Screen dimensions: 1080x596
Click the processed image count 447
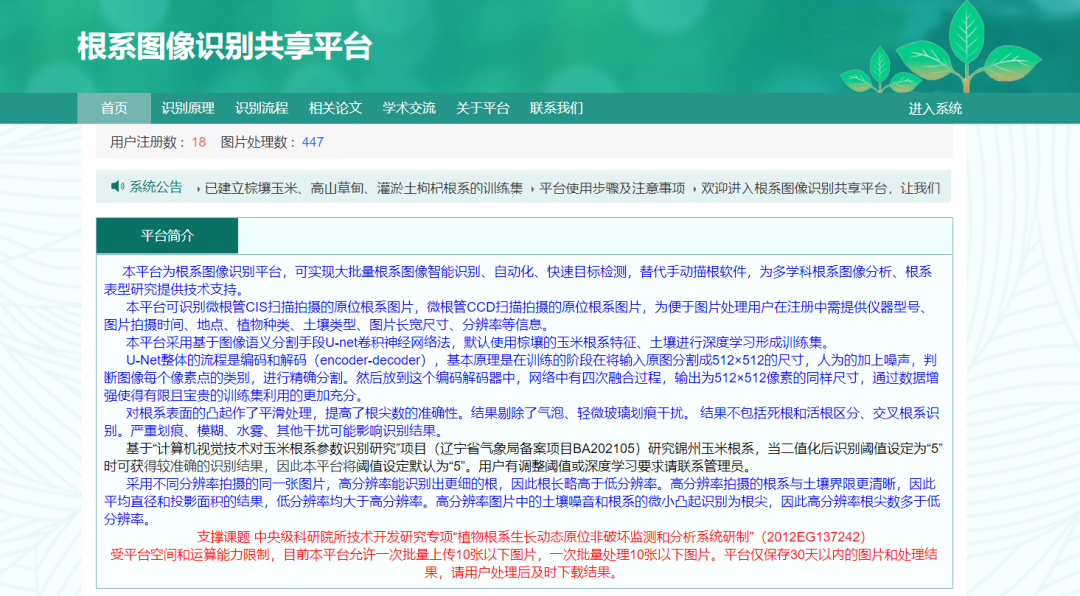[x=313, y=142]
